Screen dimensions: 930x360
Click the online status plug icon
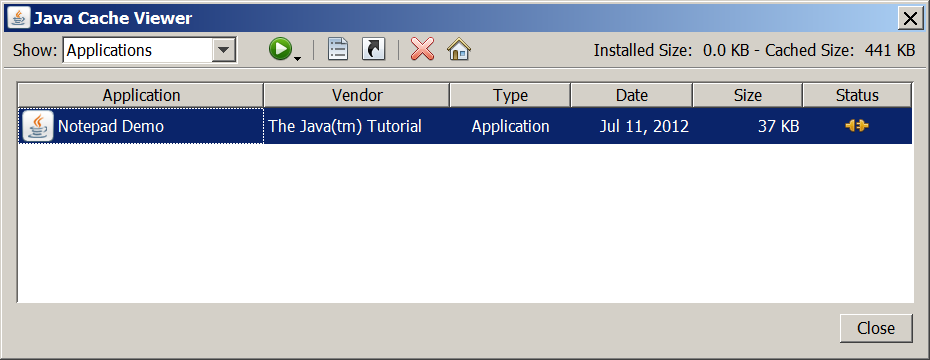857,126
